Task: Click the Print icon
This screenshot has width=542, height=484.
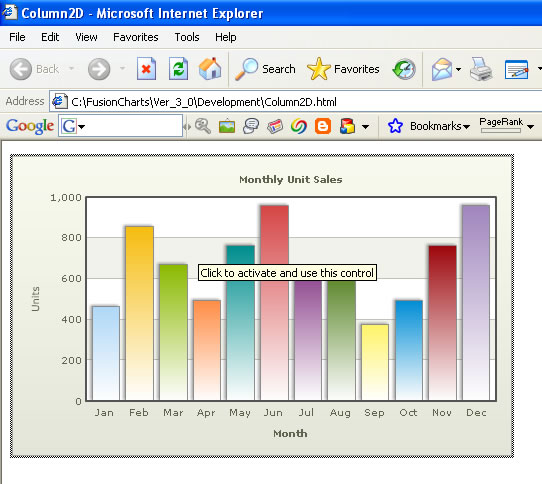Action: tap(481, 69)
